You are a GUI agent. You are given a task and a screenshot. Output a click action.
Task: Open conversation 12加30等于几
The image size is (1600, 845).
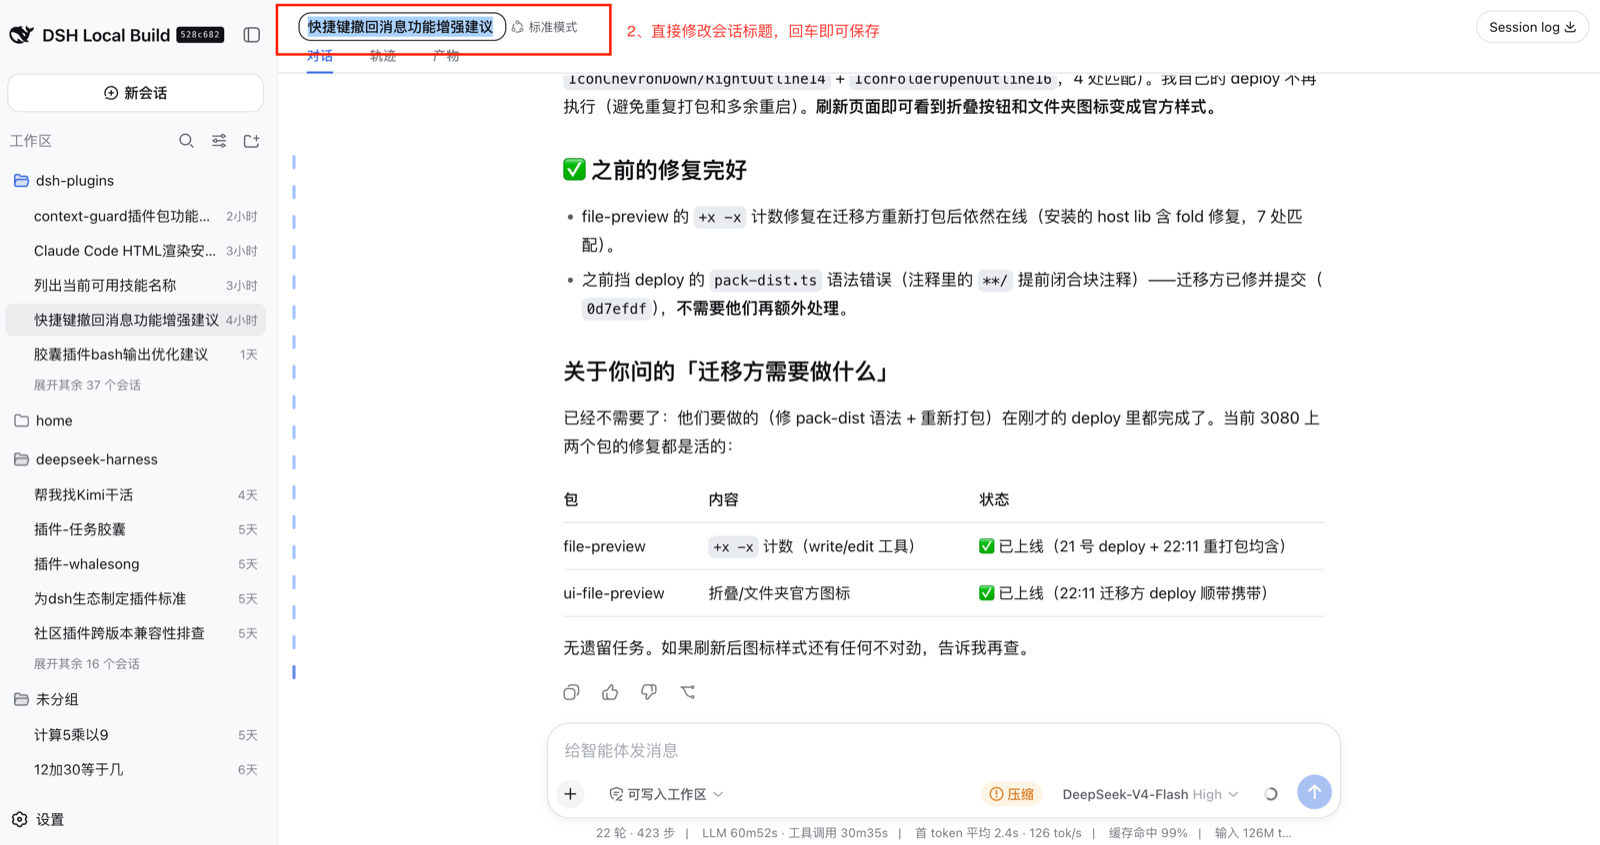point(136,770)
